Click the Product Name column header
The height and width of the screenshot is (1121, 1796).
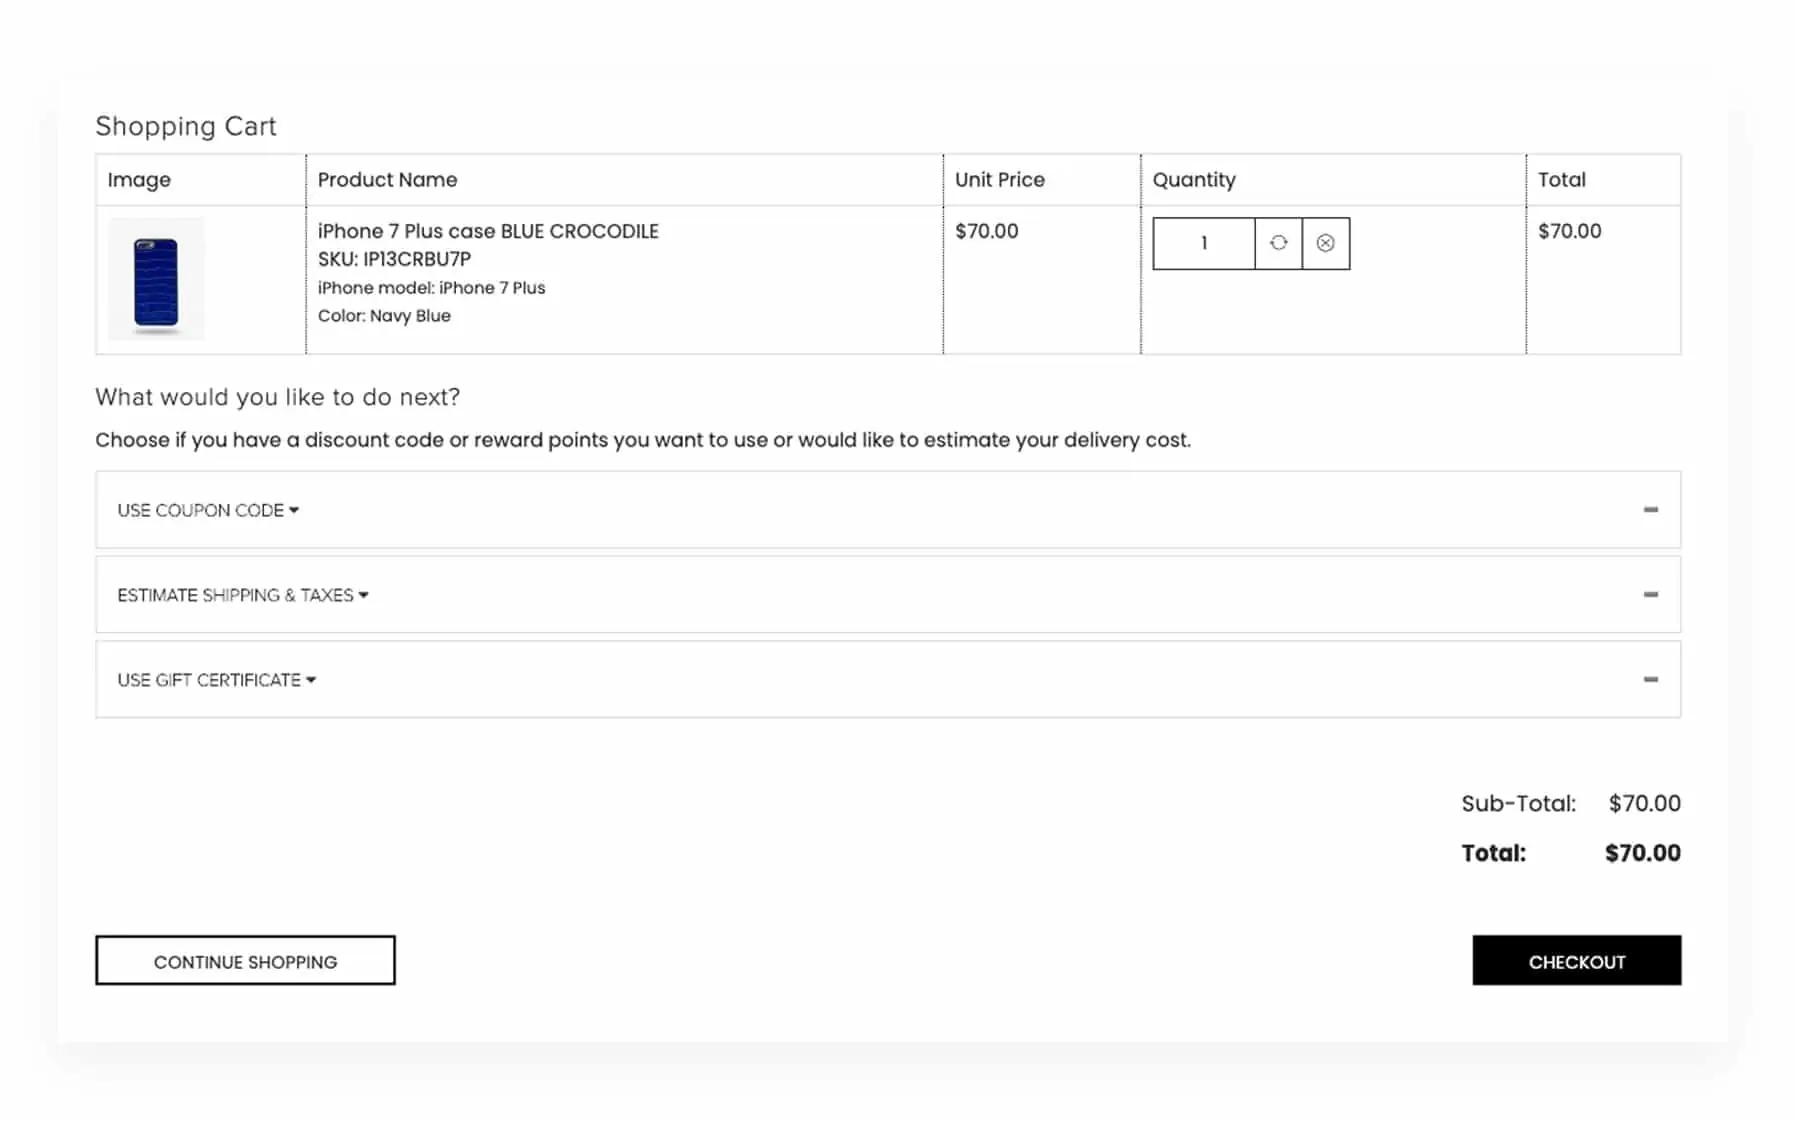[387, 180]
